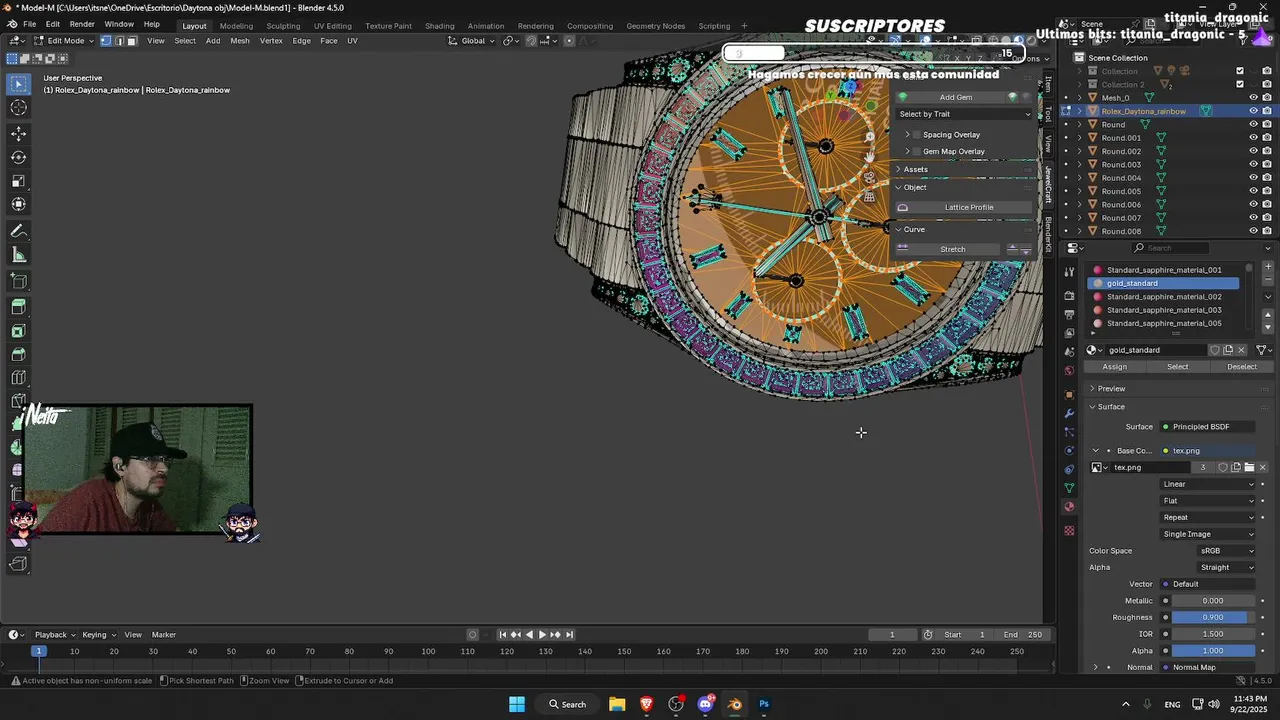Image resolution: width=1280 pixels, height=720 pixels.
Task: Click fake user shield for gold_standard
Action: (x=1214, y=350)
